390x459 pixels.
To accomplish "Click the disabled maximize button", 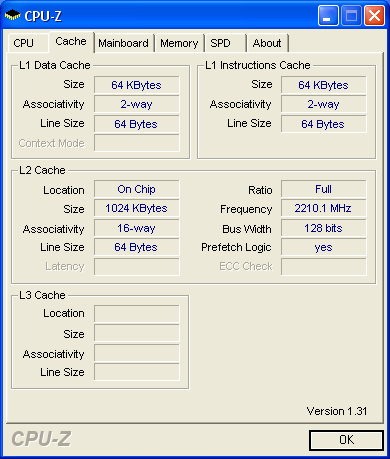I will [351, 15].
